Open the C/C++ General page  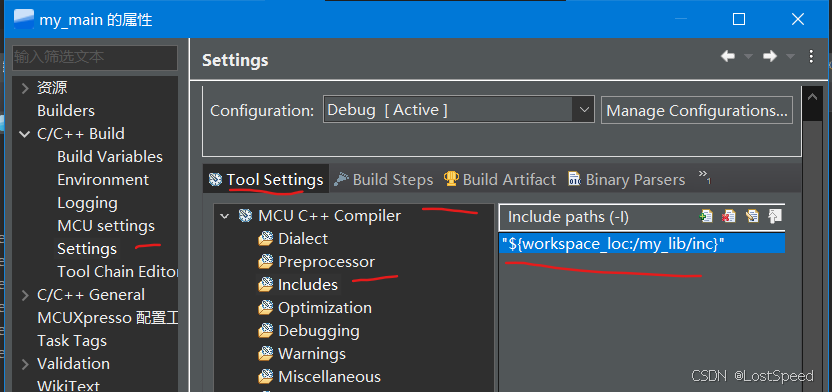coord(91,295)
